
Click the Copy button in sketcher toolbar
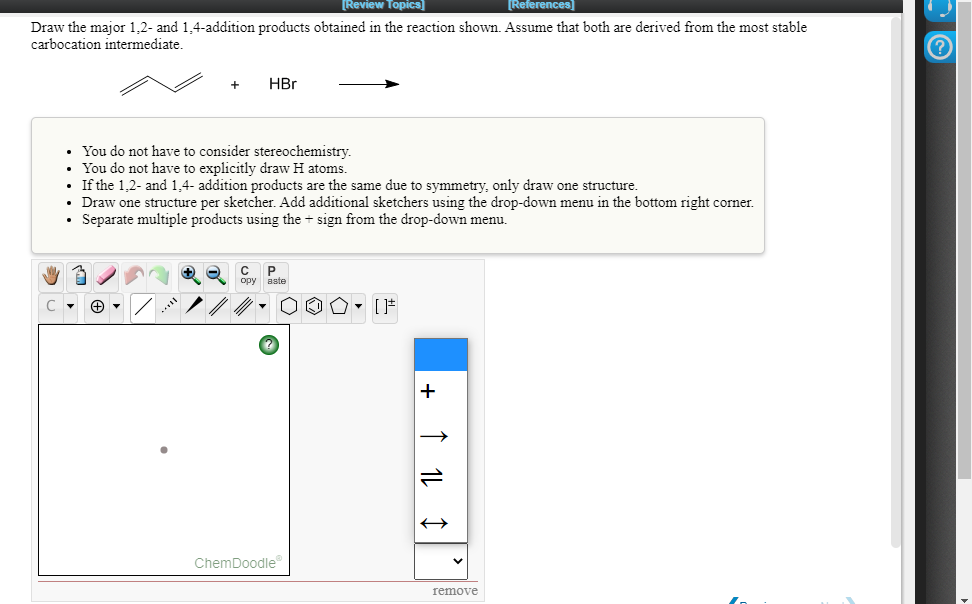[248, 275]
